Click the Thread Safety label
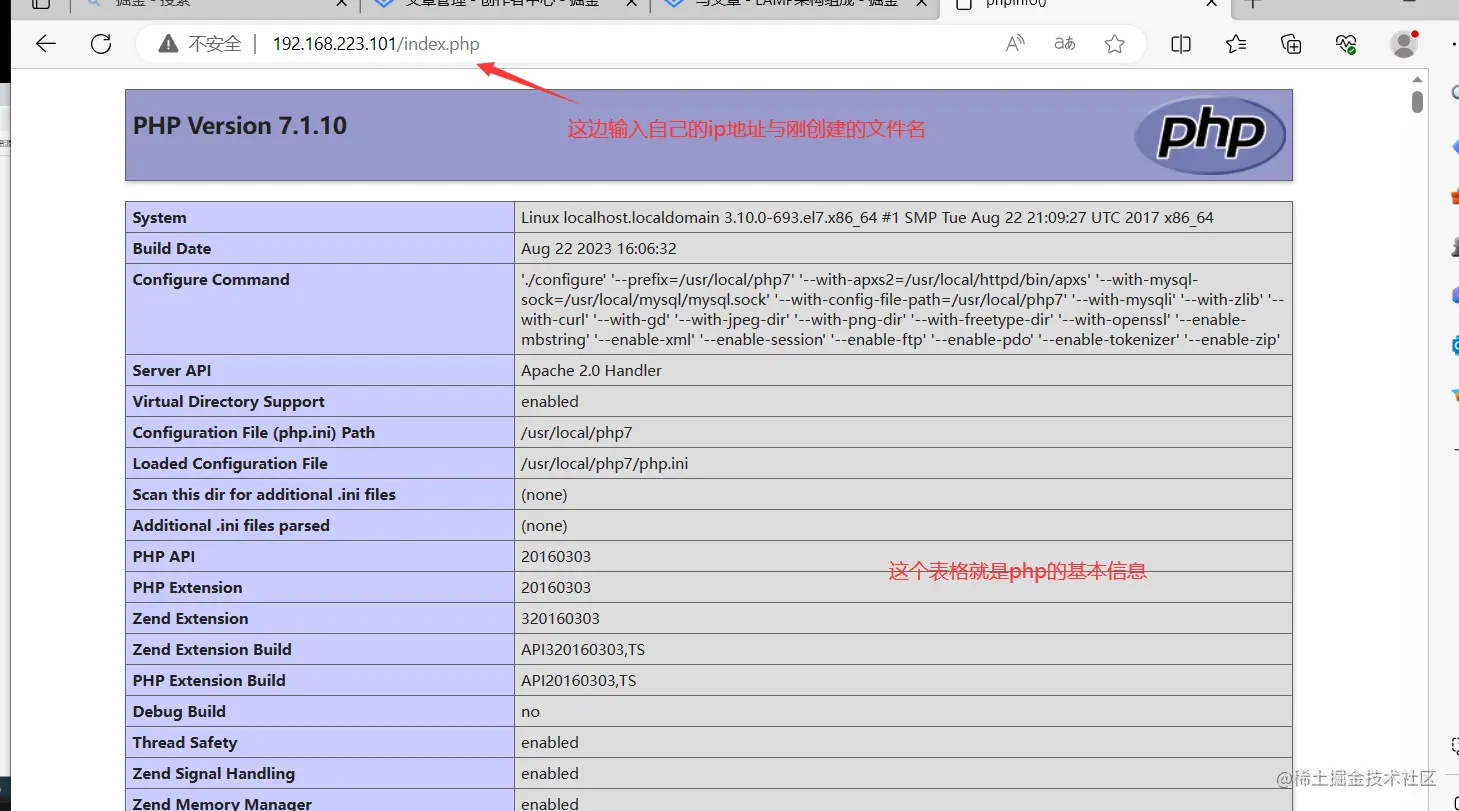The image size is (1459, 811). click(185, 743)
